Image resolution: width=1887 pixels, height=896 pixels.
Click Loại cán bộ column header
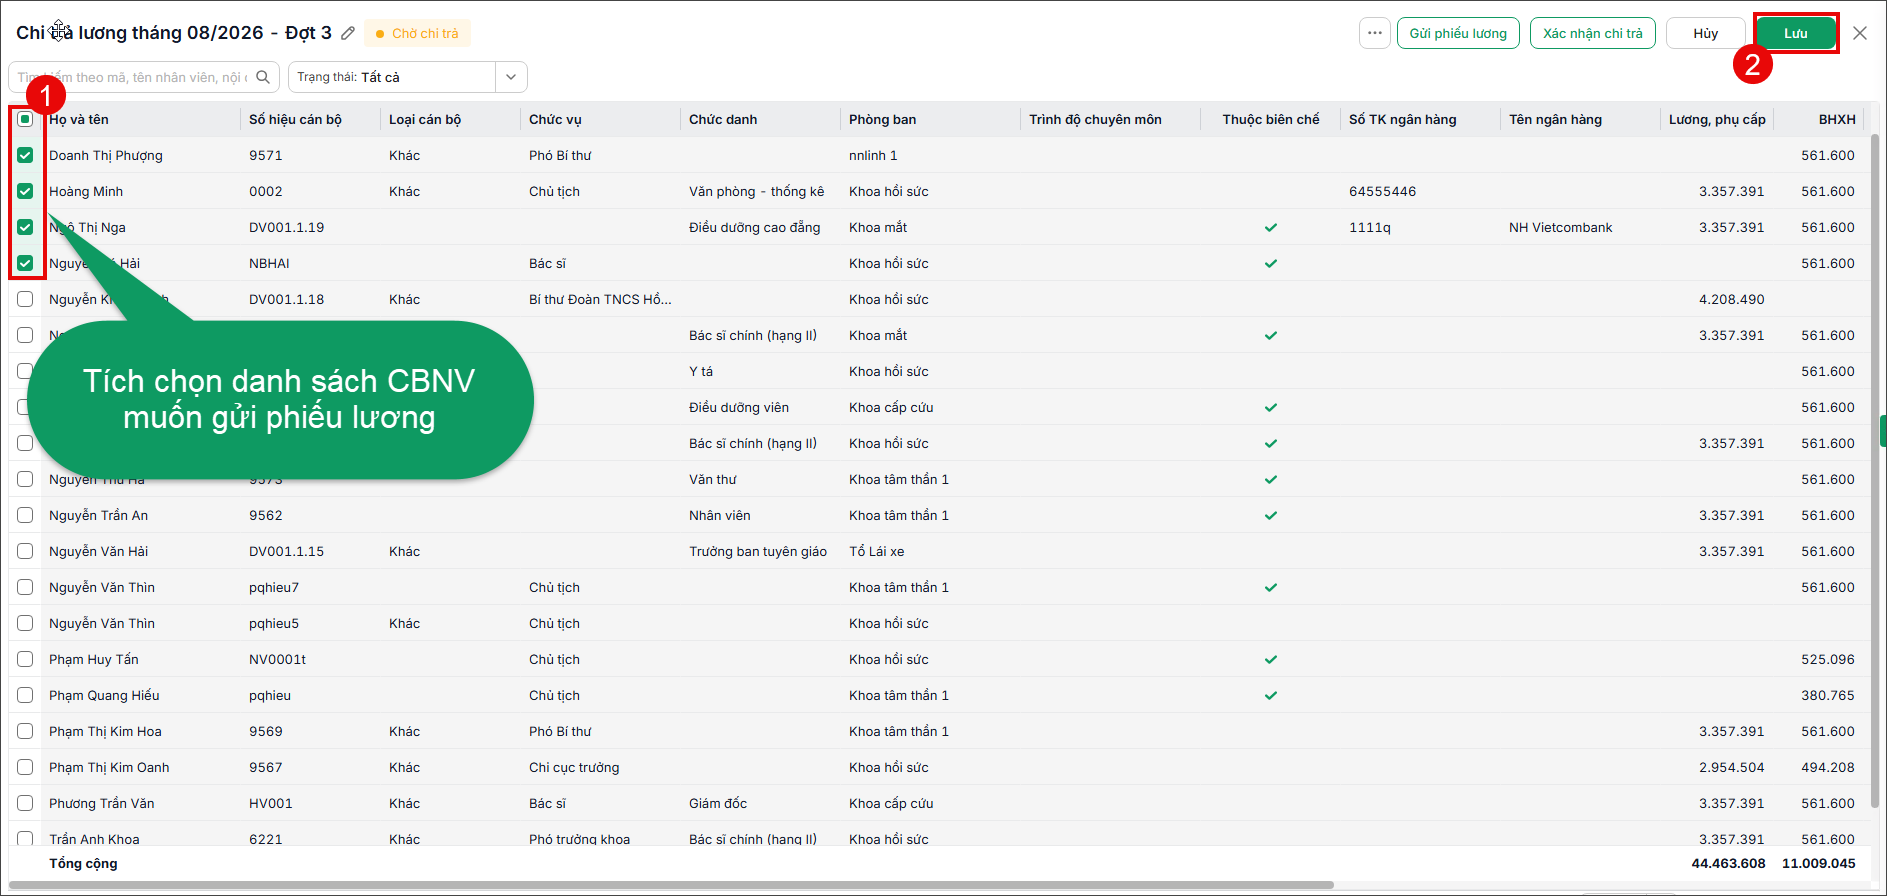(425, 119)
